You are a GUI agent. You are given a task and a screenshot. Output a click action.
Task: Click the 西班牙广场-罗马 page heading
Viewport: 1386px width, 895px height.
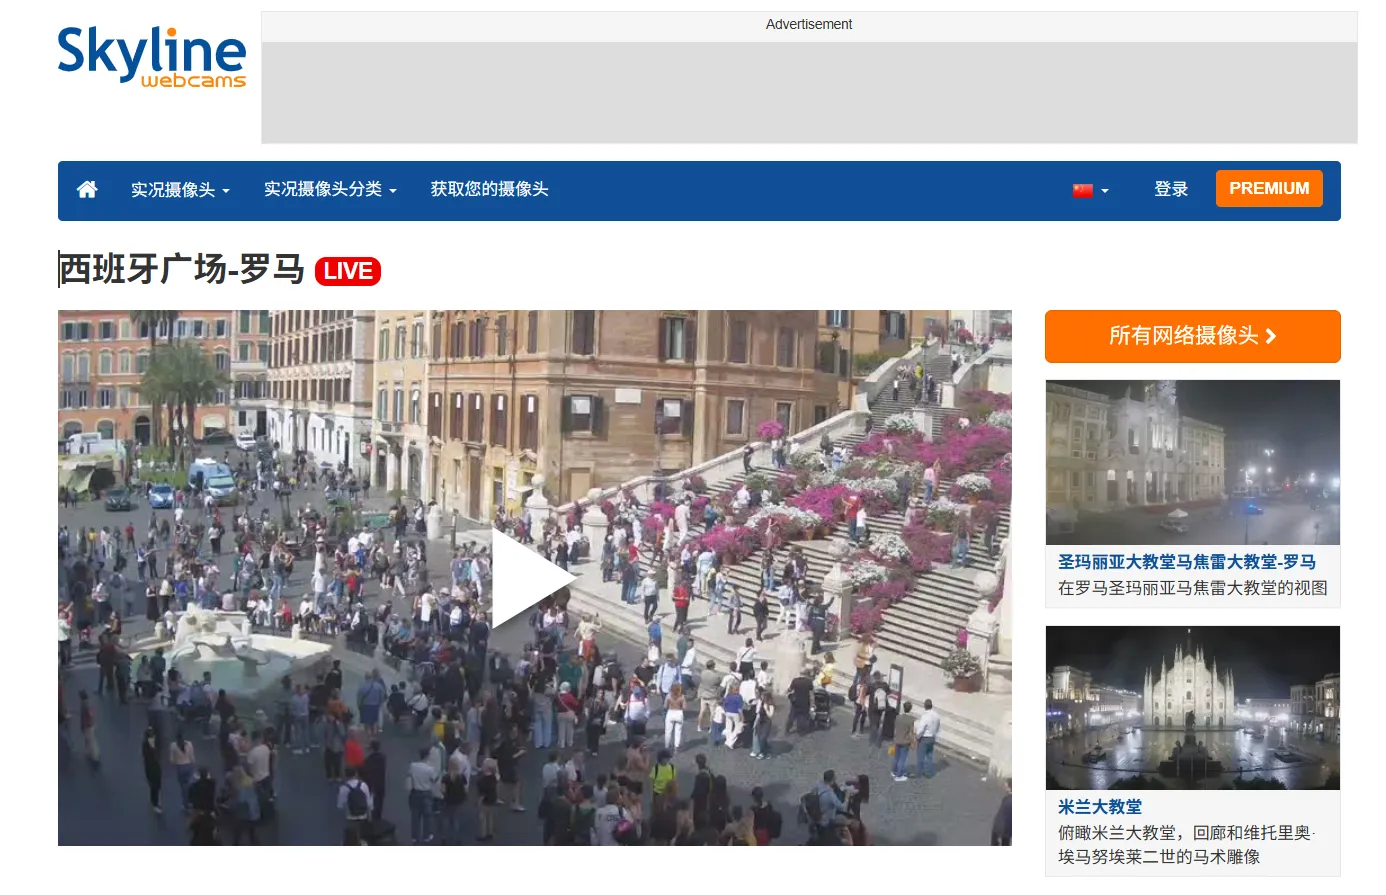click(x=181, y=270)
